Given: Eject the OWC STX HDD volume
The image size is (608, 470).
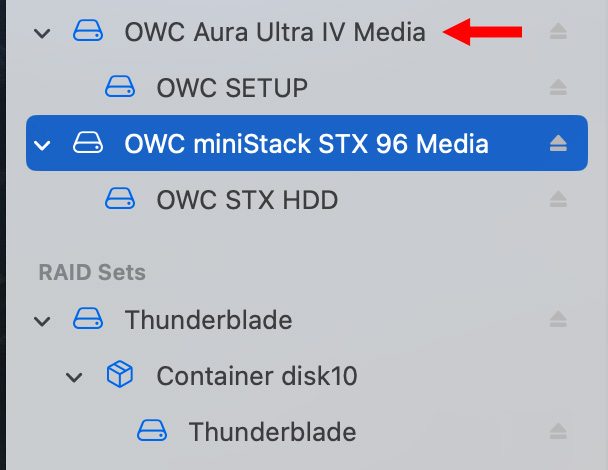Looking at the screenshot, I should [558, 201].
